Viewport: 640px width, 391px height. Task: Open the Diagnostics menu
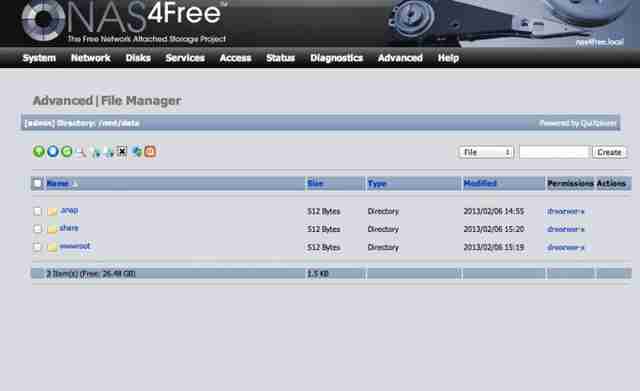pyautogui.click(x=336, y=58)
